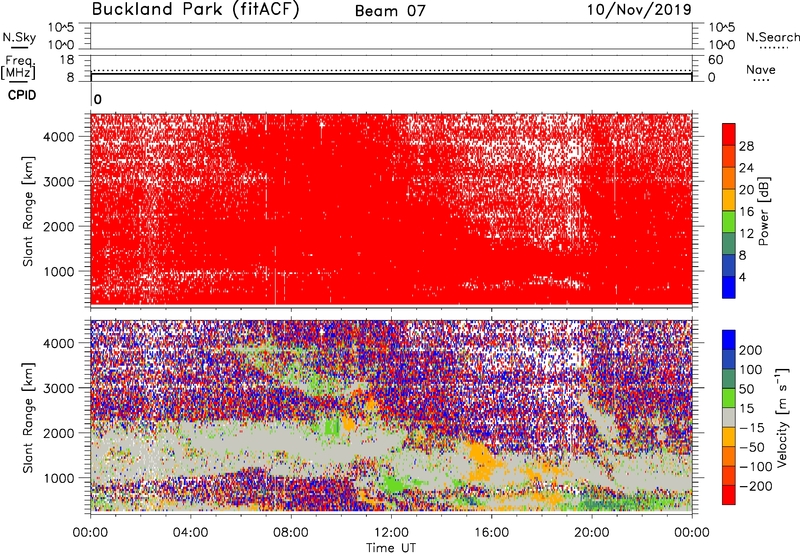Click the red top segment of Power colorbar
The height and width of the screenshot is (554, 800).
click(729, 135)
